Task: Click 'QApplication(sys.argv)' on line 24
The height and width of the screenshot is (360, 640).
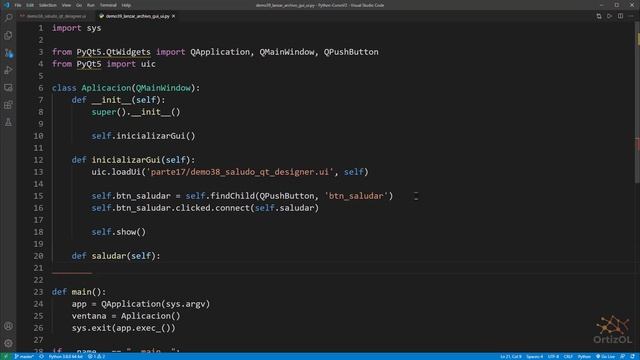Action: (156, 304)
